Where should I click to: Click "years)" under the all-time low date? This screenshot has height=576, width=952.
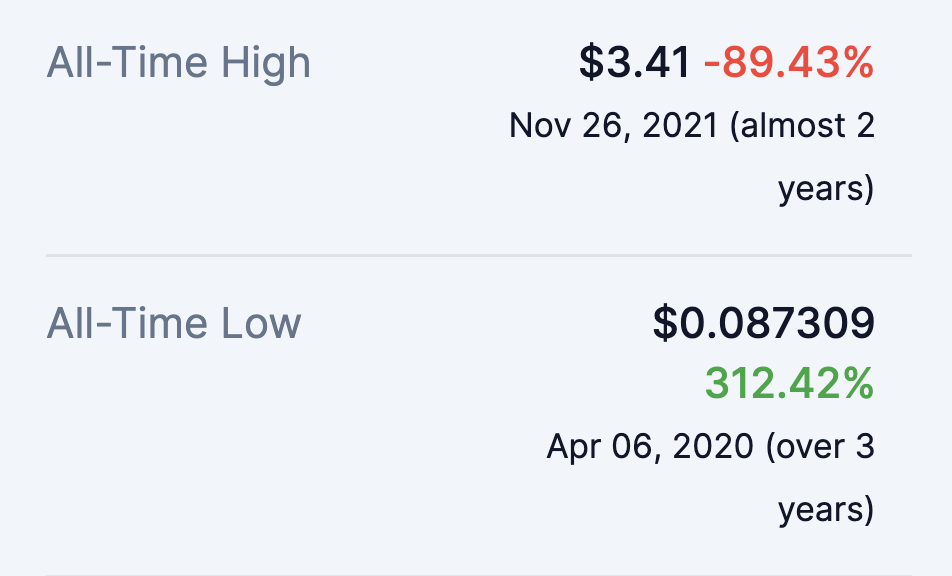[826, 510]
